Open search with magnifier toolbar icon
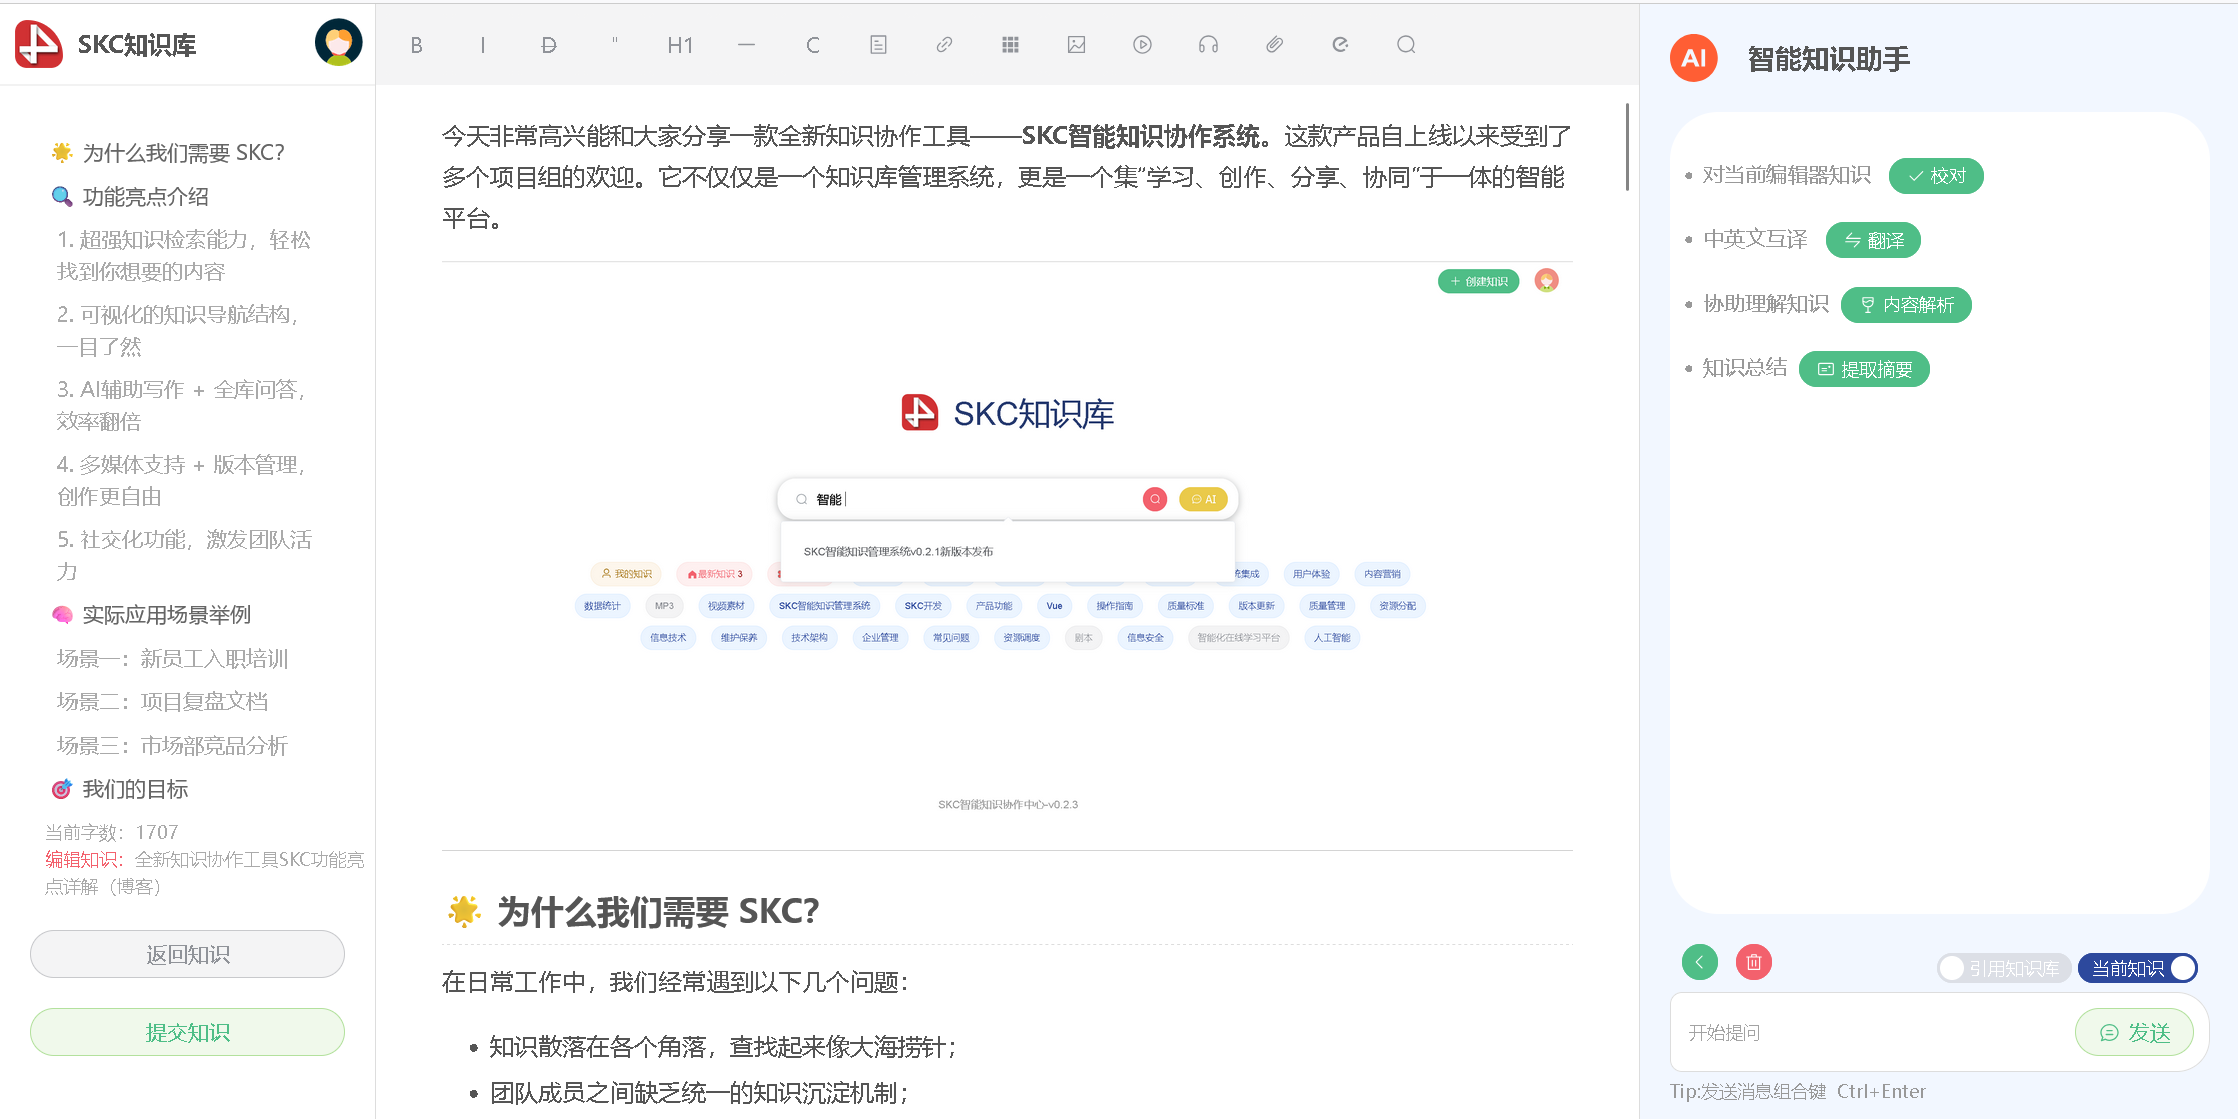The height and width of the screenshot is (1119, 2238). coord(1406,45)
